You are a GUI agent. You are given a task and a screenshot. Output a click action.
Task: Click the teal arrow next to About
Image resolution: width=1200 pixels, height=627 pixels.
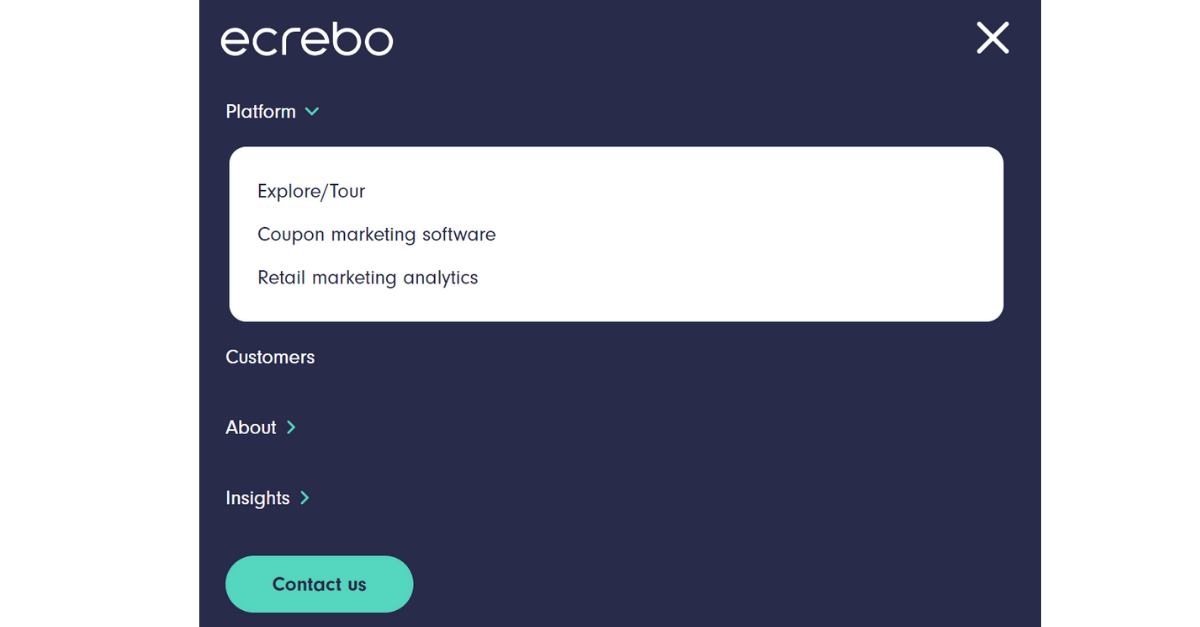291,427
